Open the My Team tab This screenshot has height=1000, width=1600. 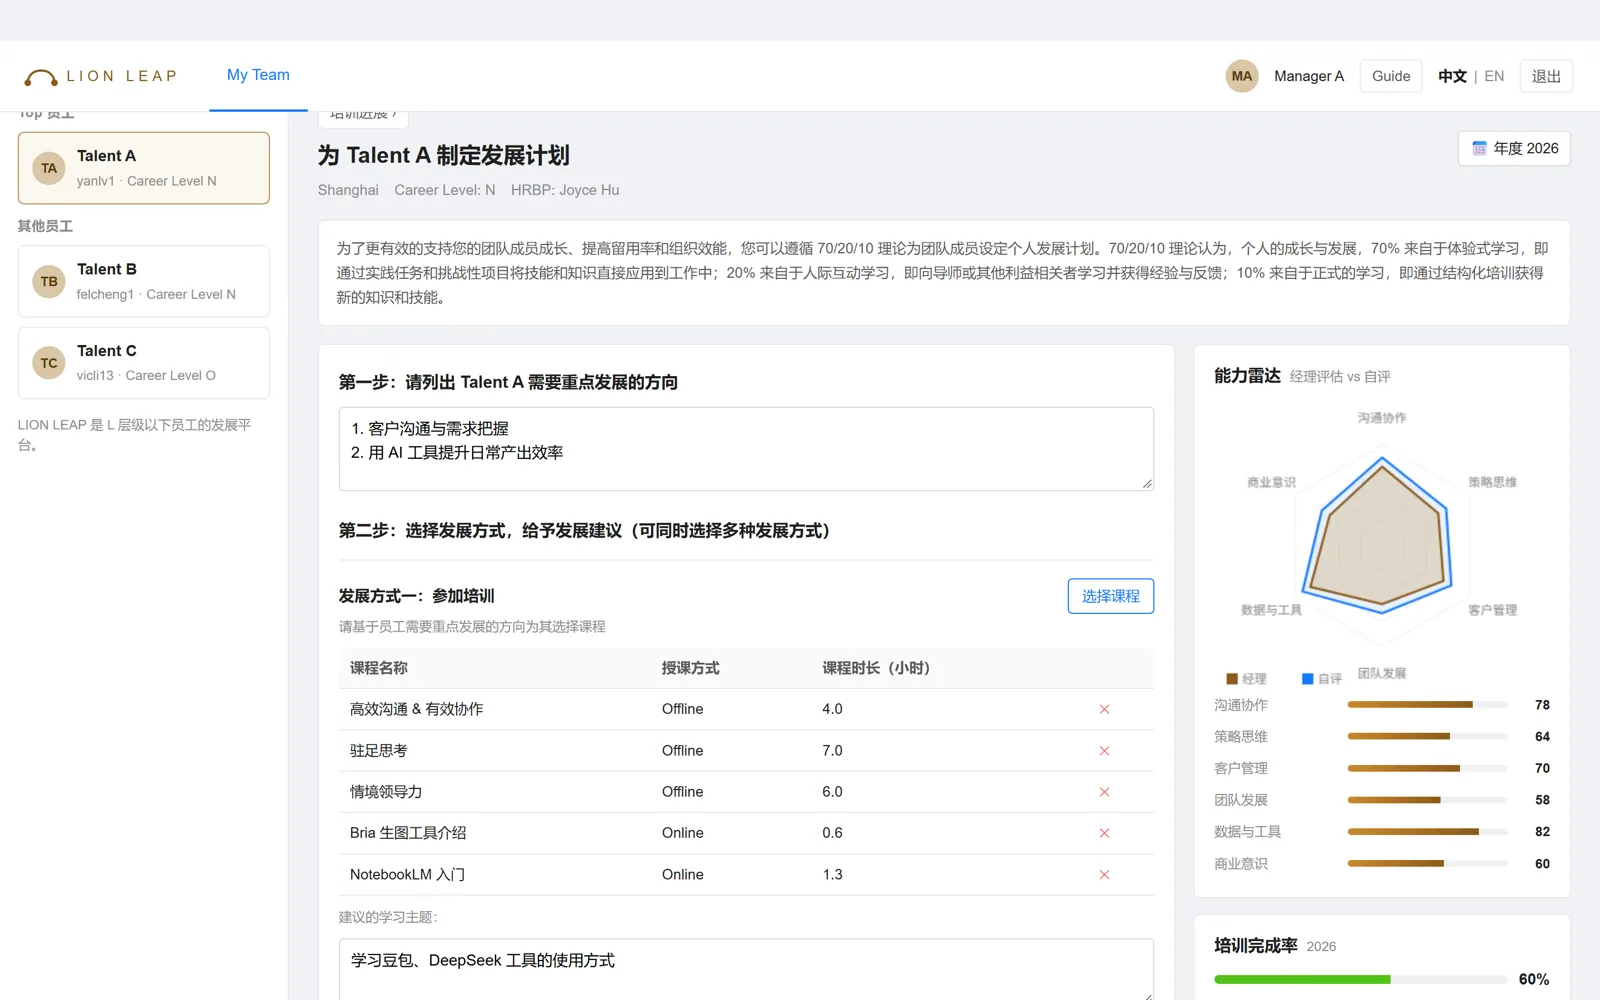point(258,75)
